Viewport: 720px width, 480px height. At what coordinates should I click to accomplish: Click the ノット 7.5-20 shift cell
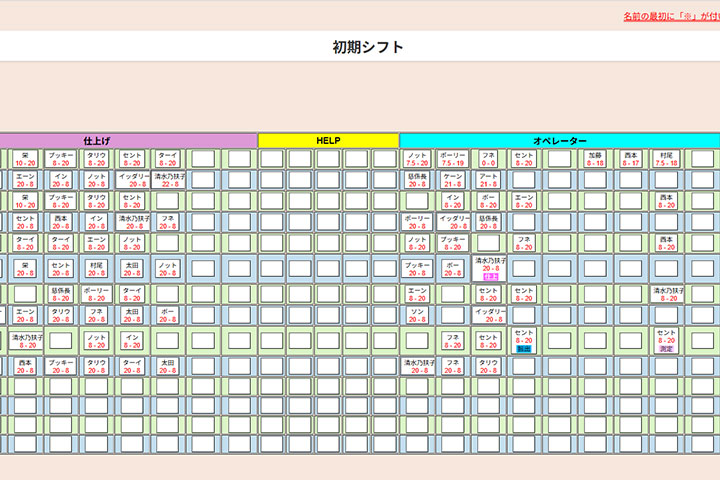pyautogui.click(x=418, y=158)
